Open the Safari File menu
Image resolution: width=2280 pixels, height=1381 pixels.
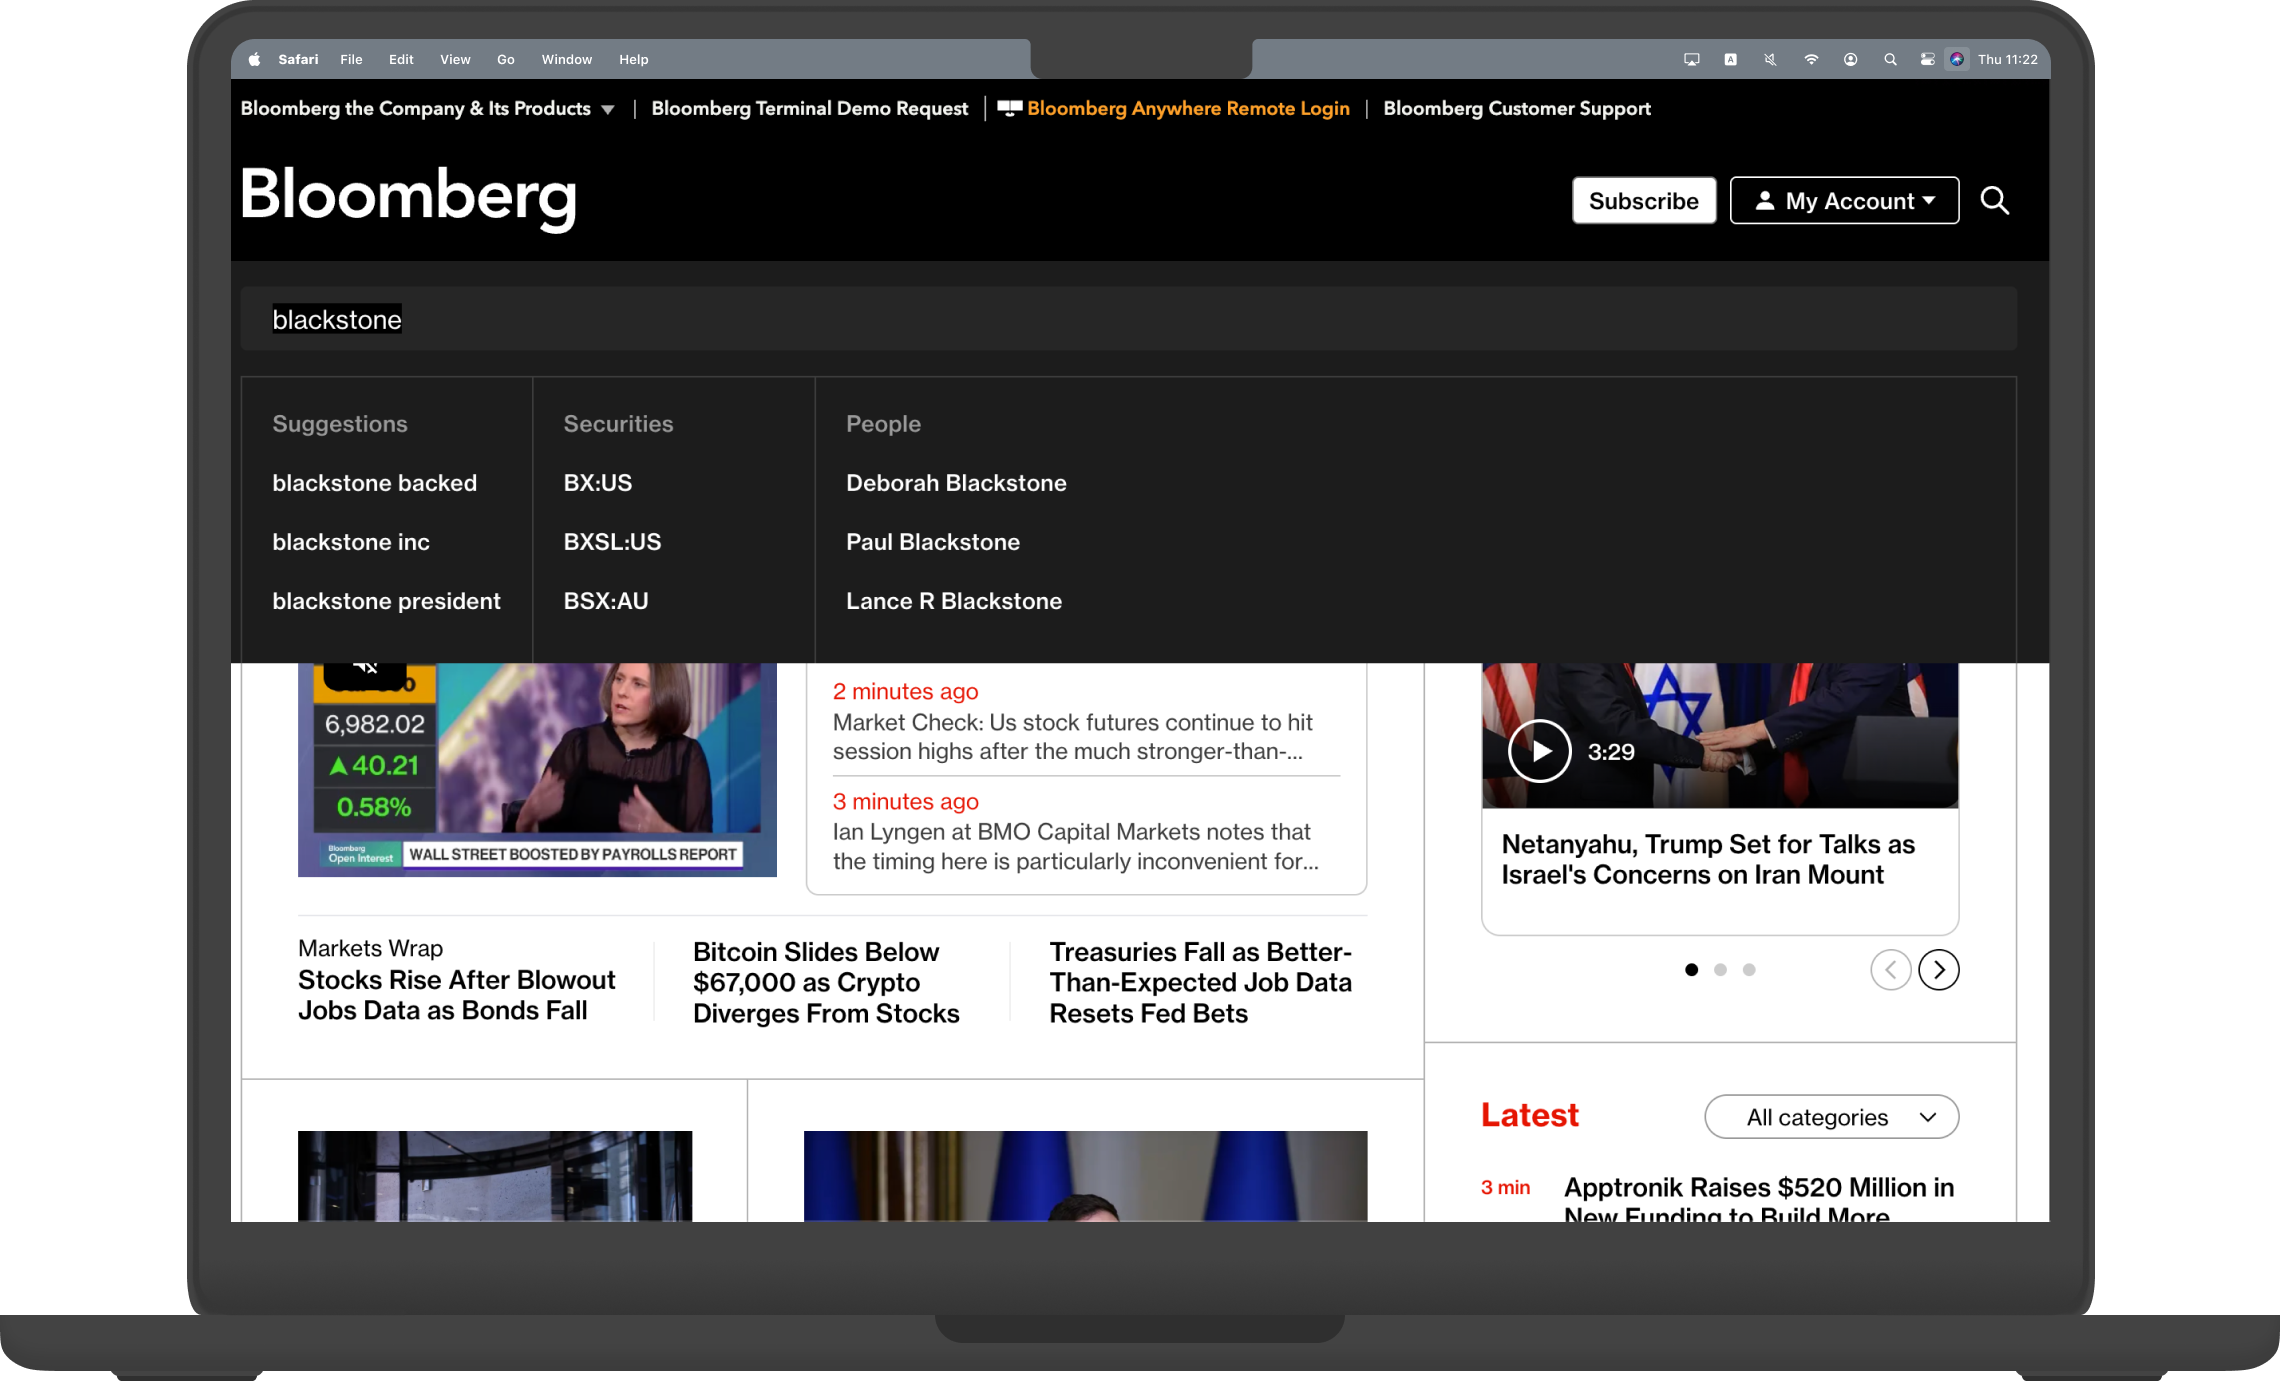tap(351, 60)
